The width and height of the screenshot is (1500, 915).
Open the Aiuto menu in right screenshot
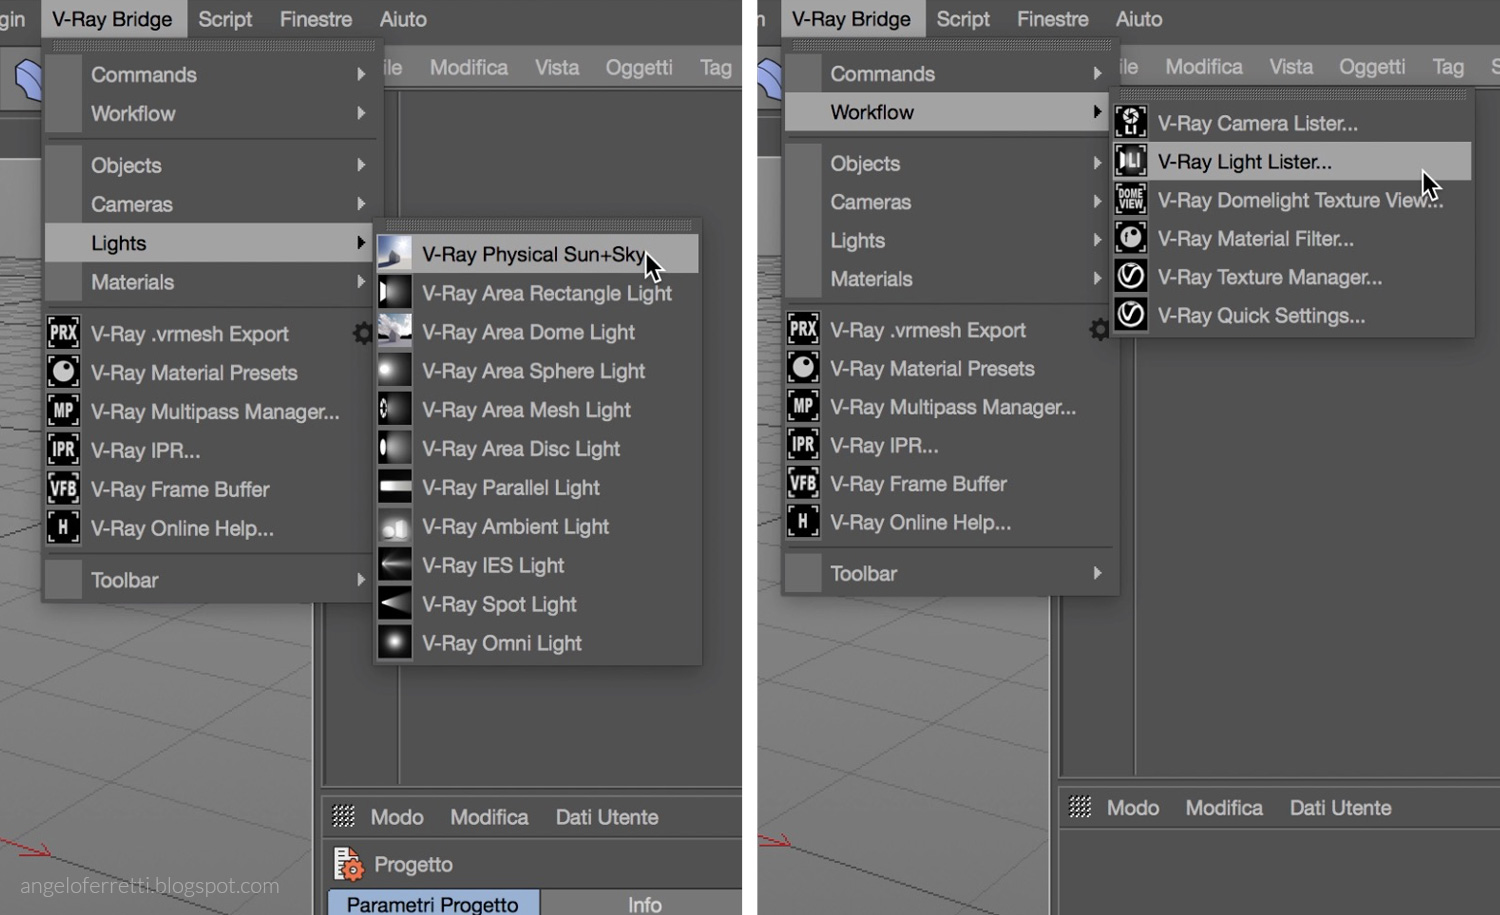(x=1139, y=19)
